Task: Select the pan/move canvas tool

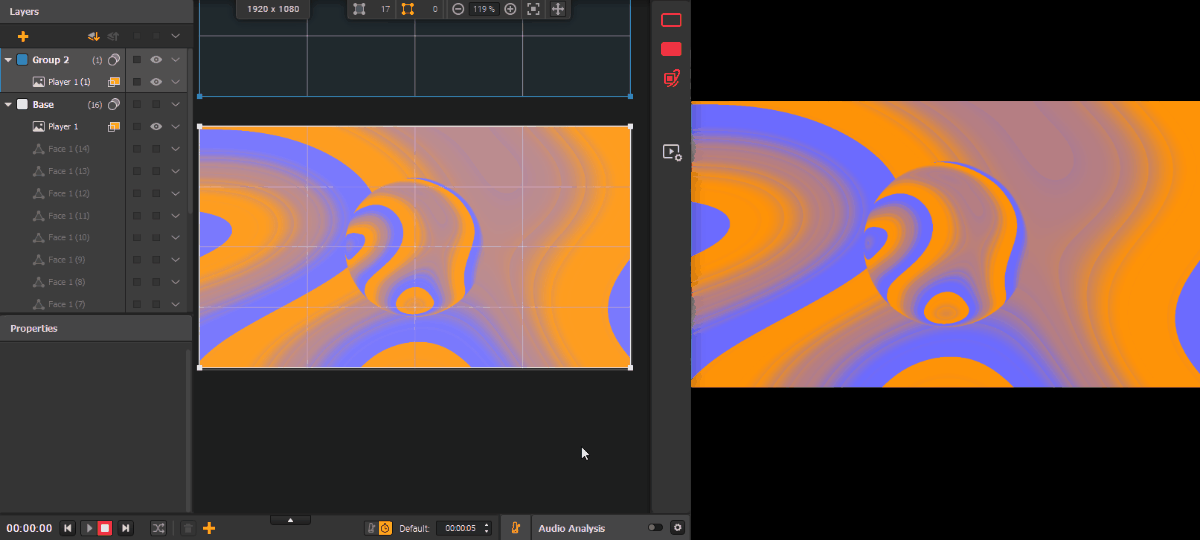Action: click(558, 9)
